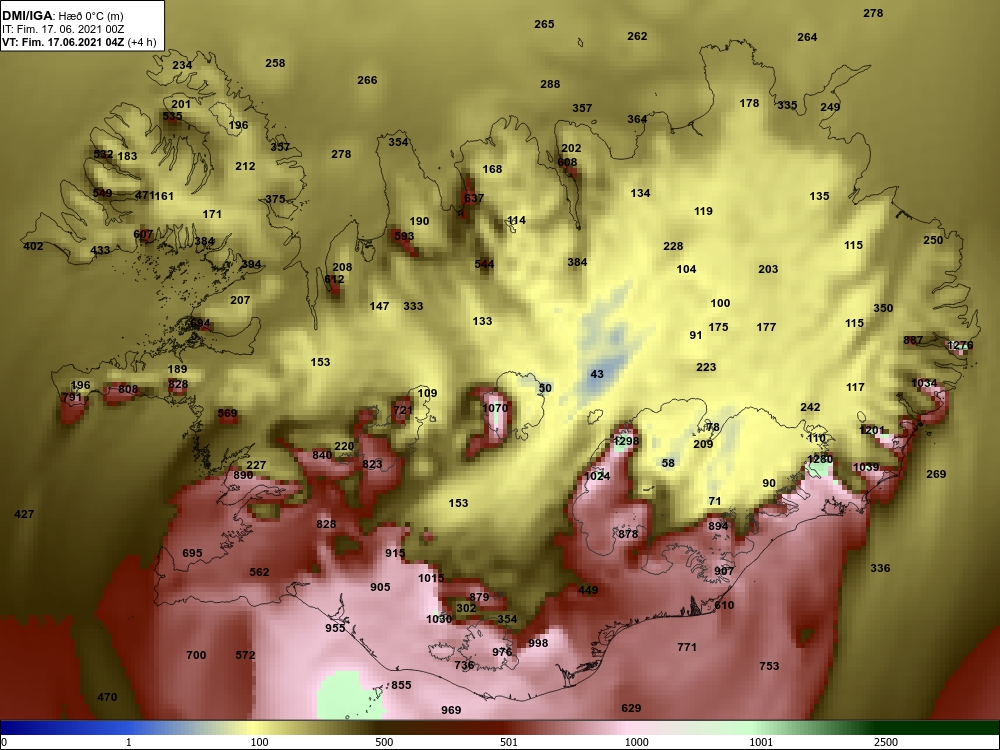
Task: Click legend label '1001' on the color scale
Action: pos(761,742)
